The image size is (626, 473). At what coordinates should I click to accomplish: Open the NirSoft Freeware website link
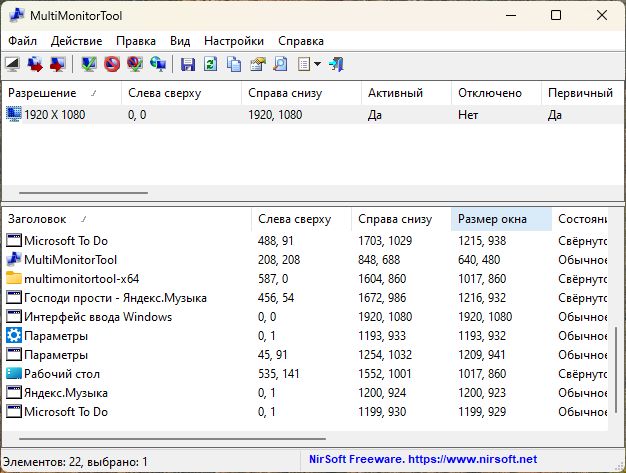423,459
